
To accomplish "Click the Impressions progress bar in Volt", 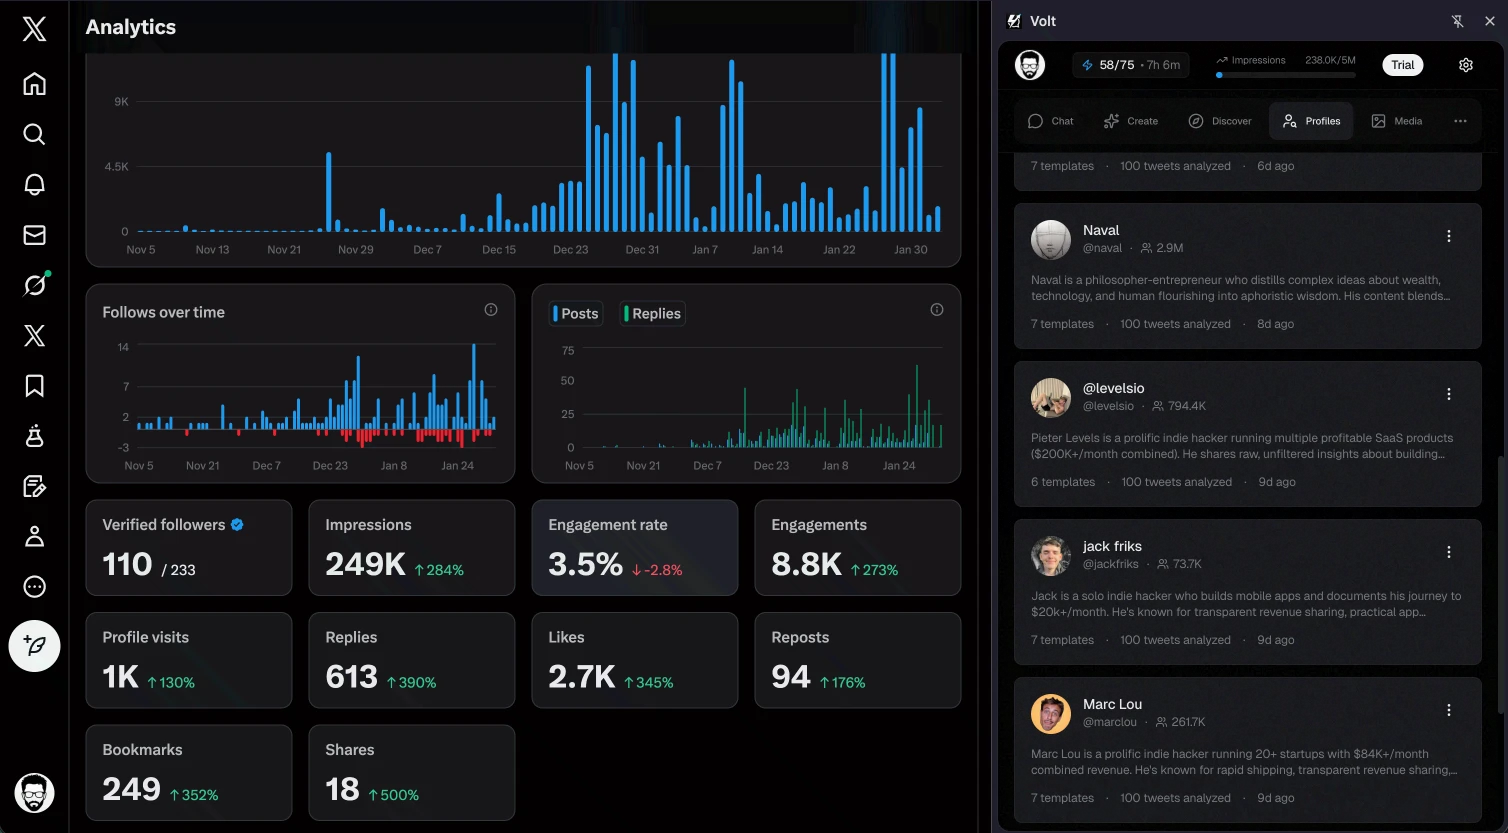I will click(x=1285, y=75).
